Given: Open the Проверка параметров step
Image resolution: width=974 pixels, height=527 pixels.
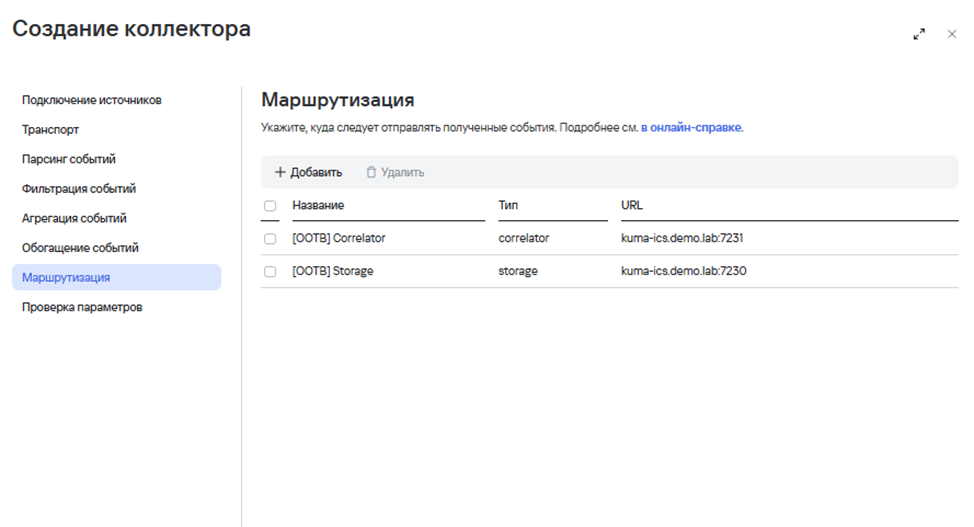Looking at the screenshot, I should coord(82,307).
